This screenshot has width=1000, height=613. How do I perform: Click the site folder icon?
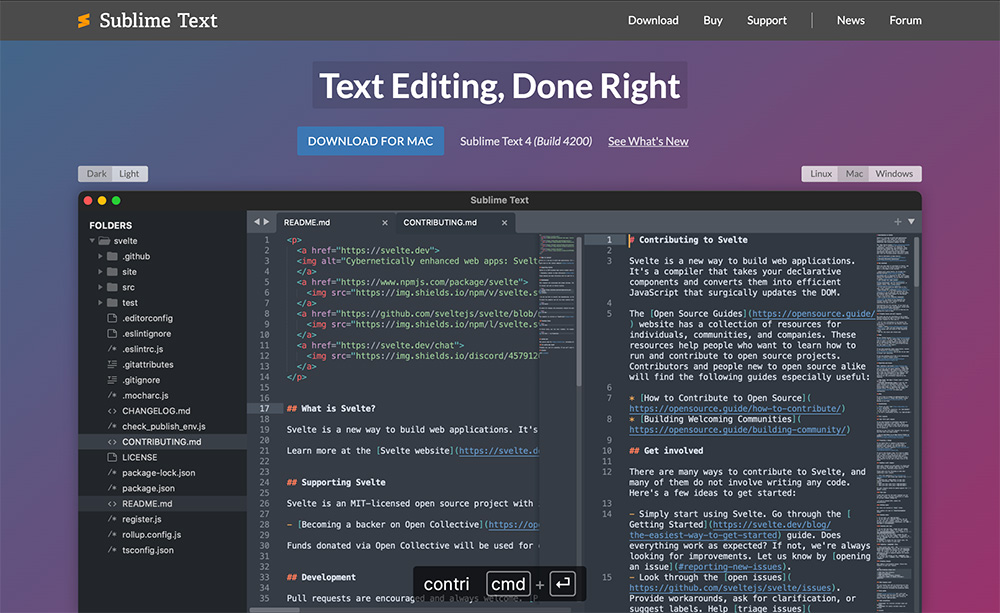click(112, 271)
